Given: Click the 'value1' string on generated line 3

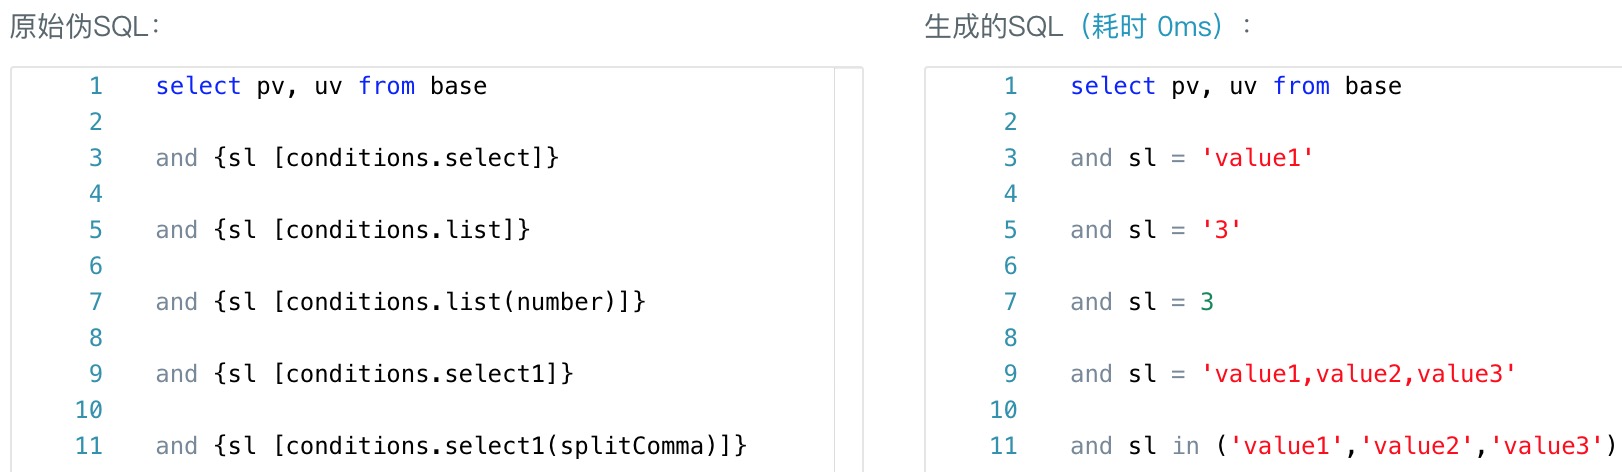Looking at the screenshot, I should point(1257,158).
